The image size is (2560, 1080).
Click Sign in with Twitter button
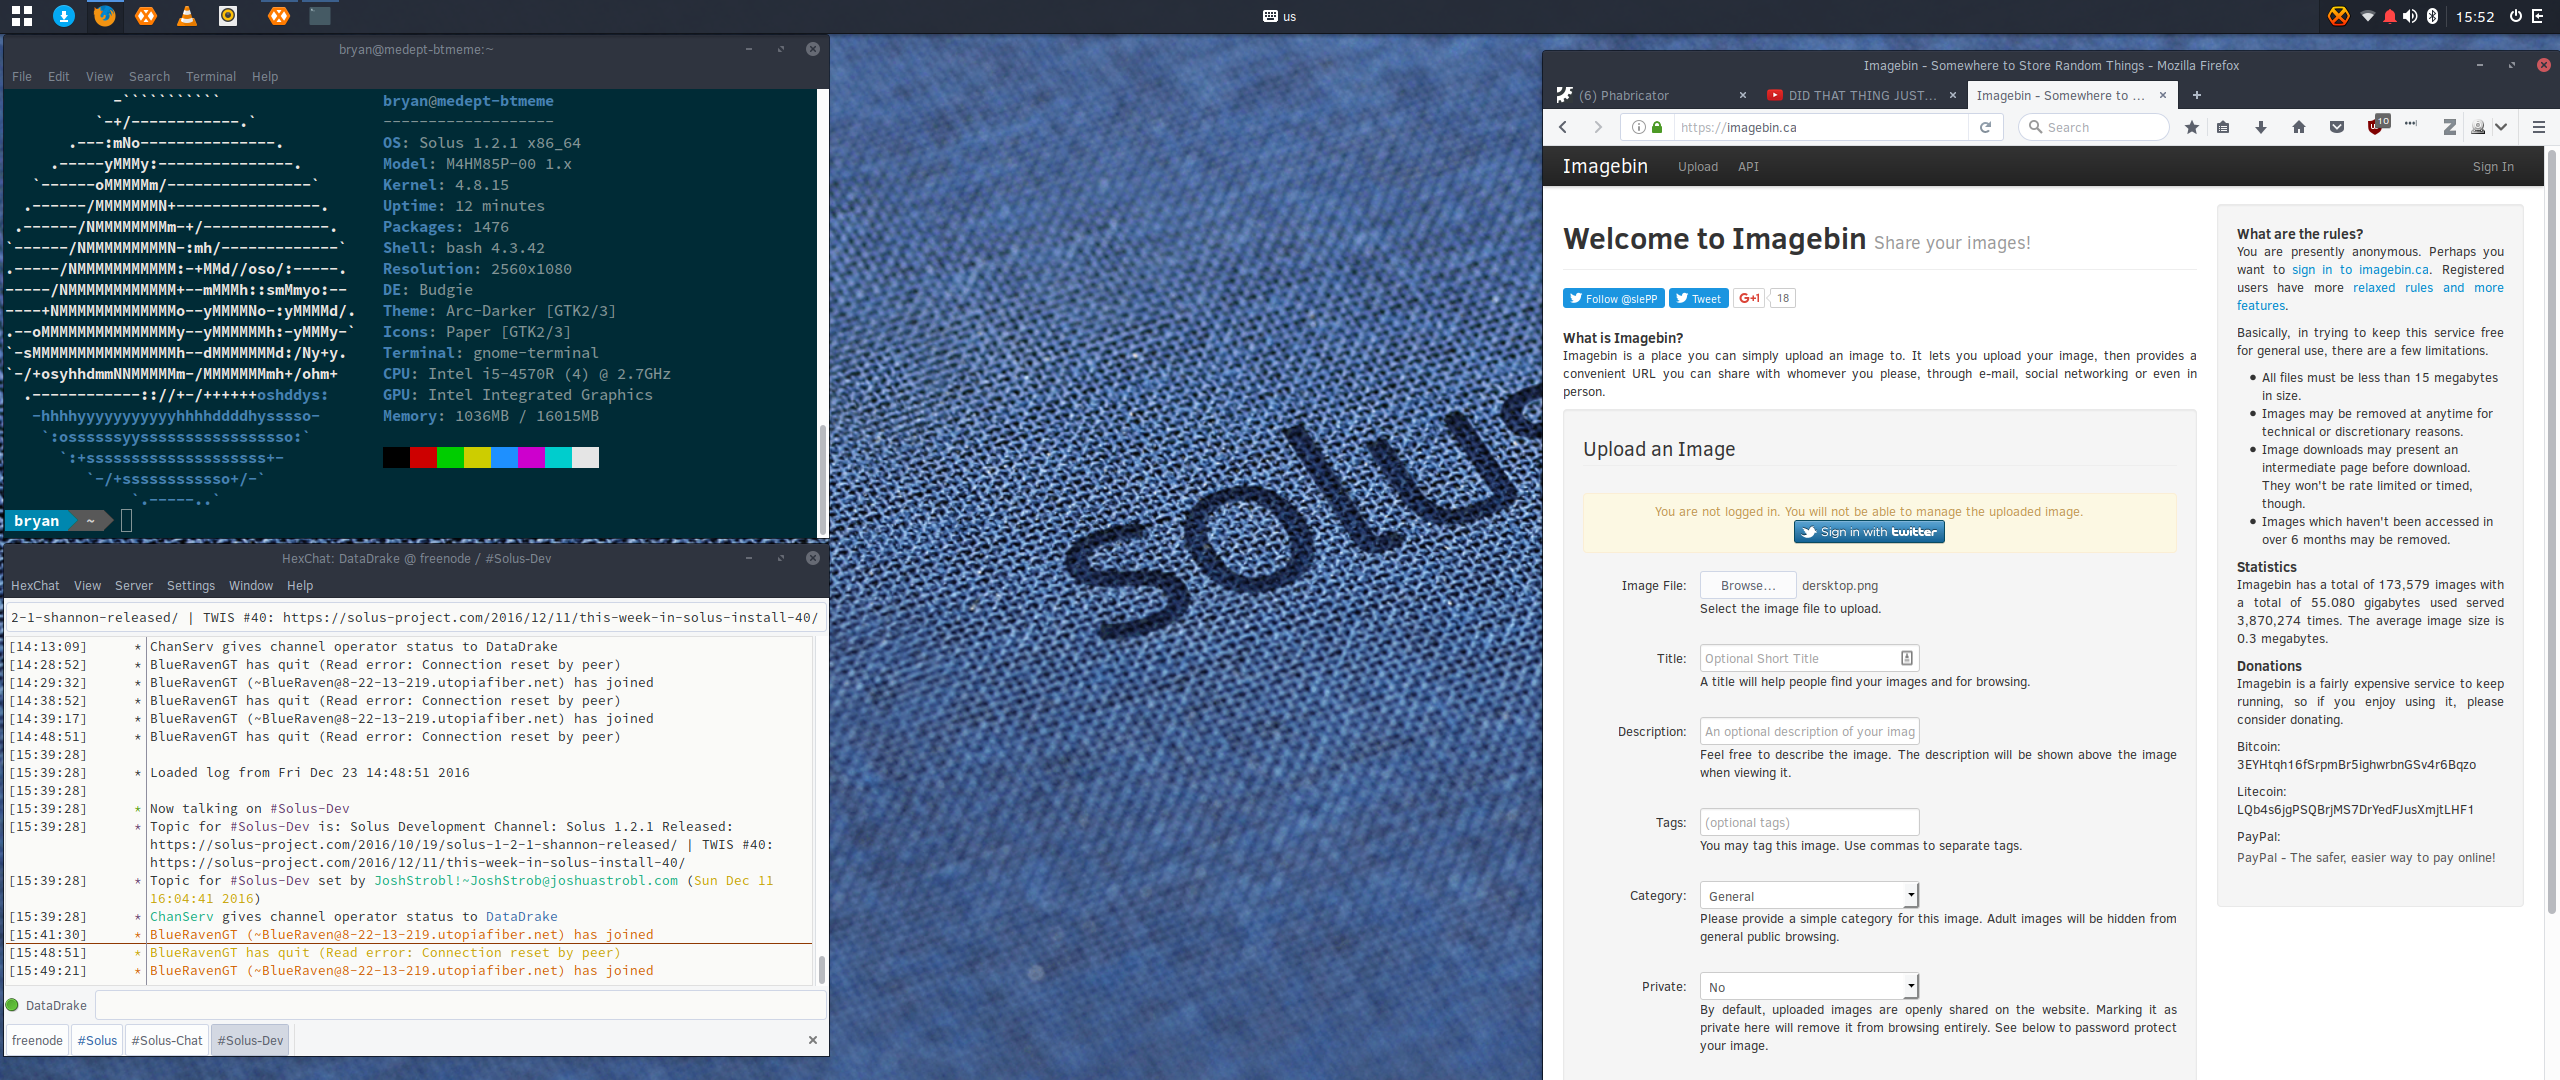1869,532
